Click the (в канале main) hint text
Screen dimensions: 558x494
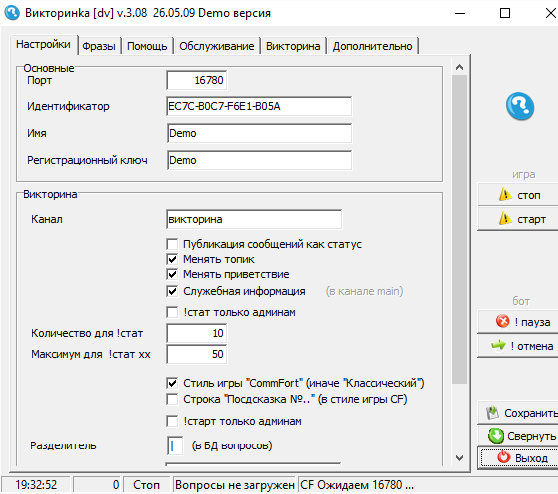[x=364, y=291]
